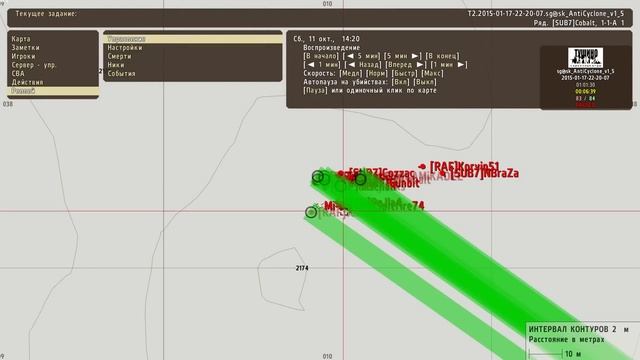The width and height of the screenshot is (640, 360).
Task: Skip forward five minutes [5 мин ►]
Action: (x=403, y=56)
